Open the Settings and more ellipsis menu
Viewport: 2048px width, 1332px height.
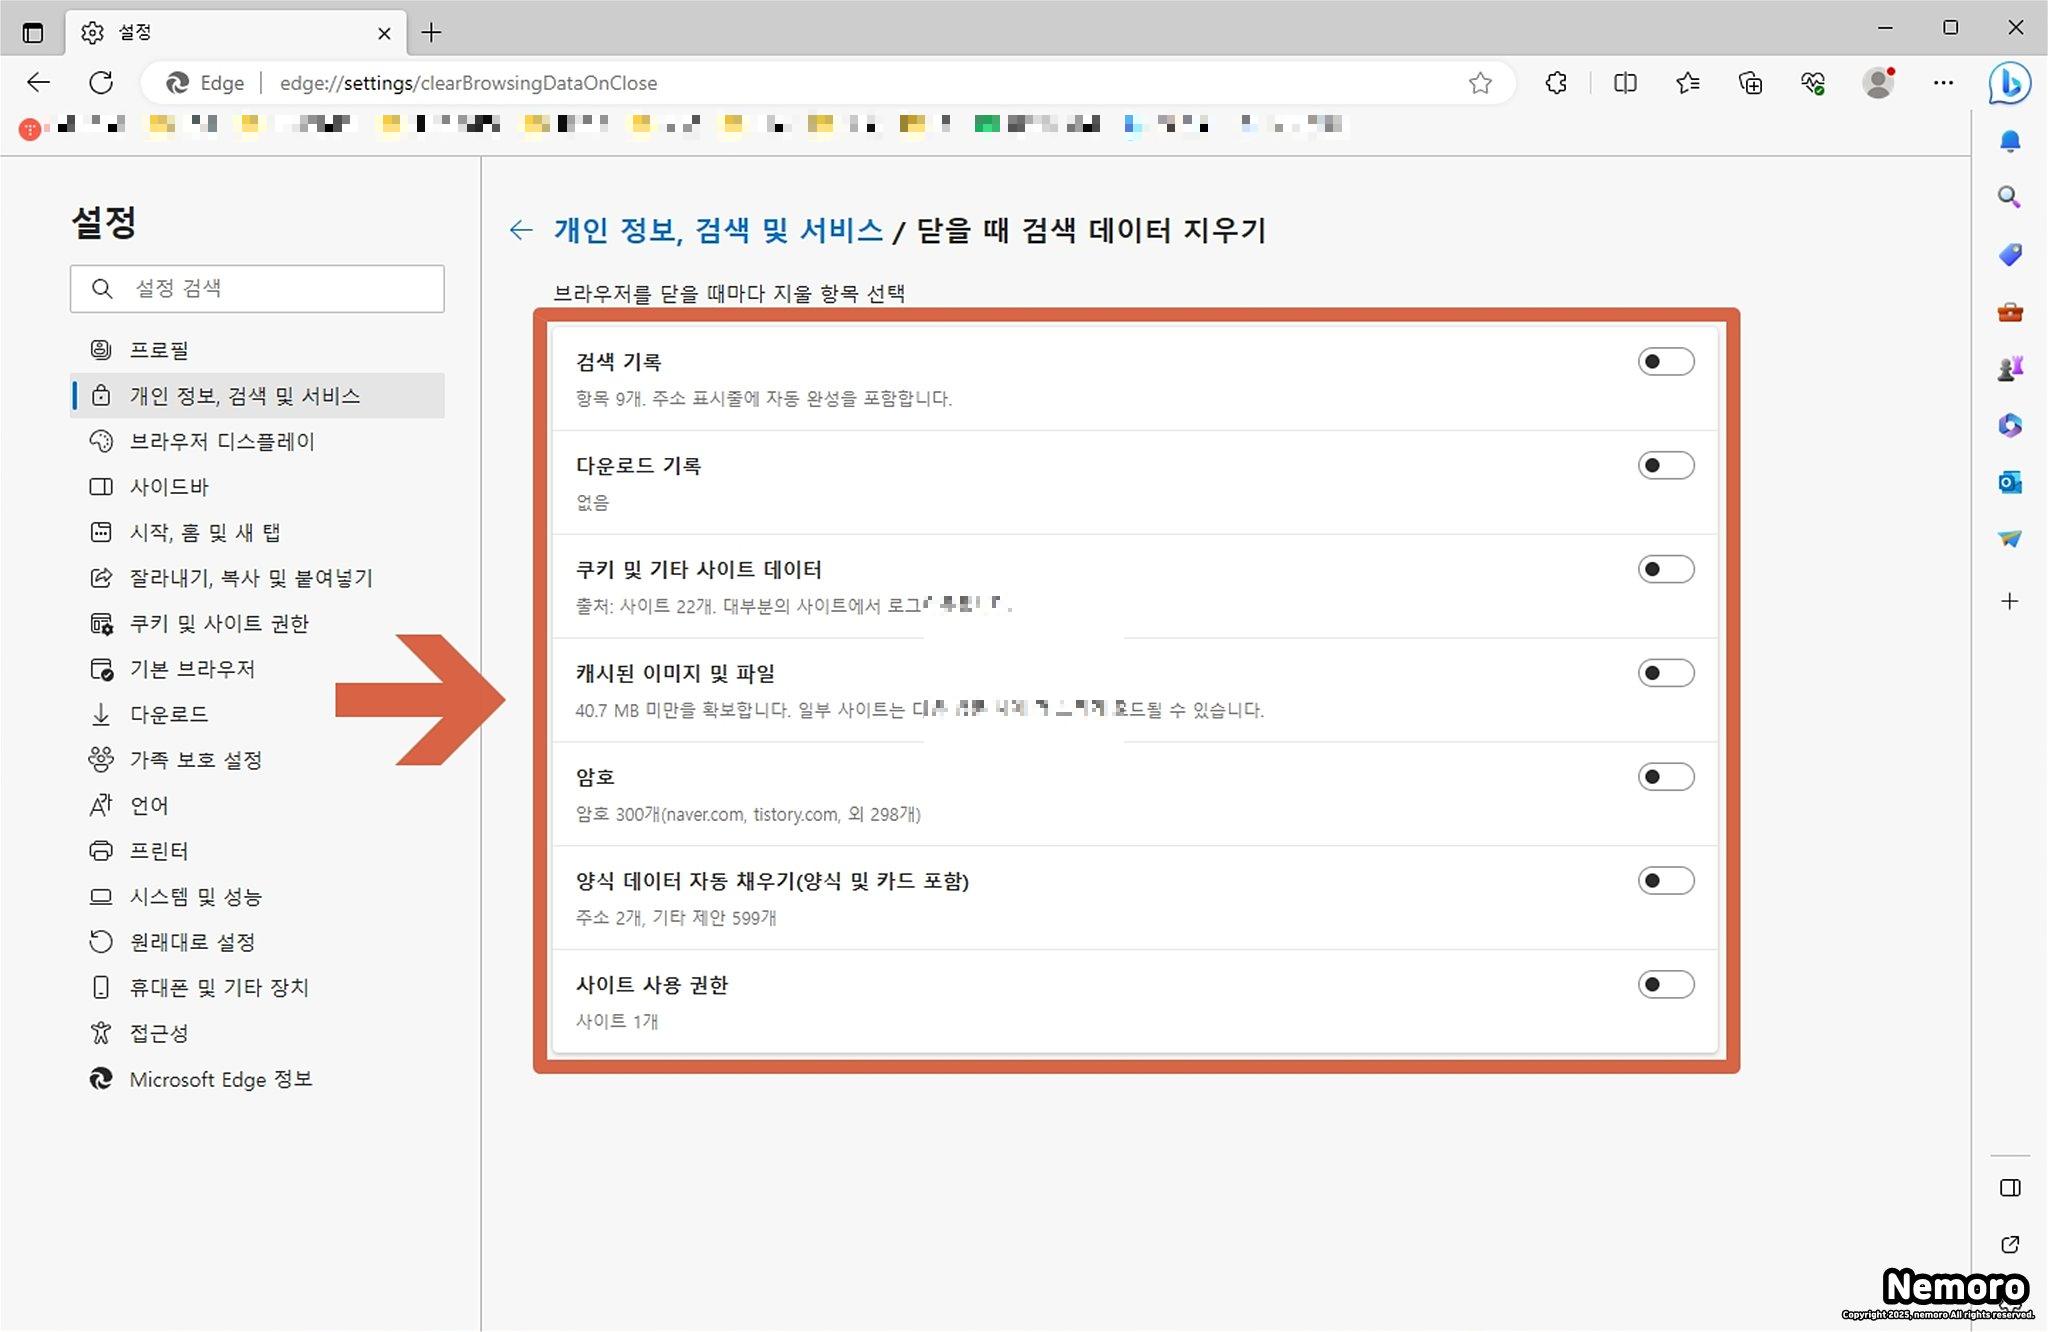pyautogui.click(x=1943, y=83)
